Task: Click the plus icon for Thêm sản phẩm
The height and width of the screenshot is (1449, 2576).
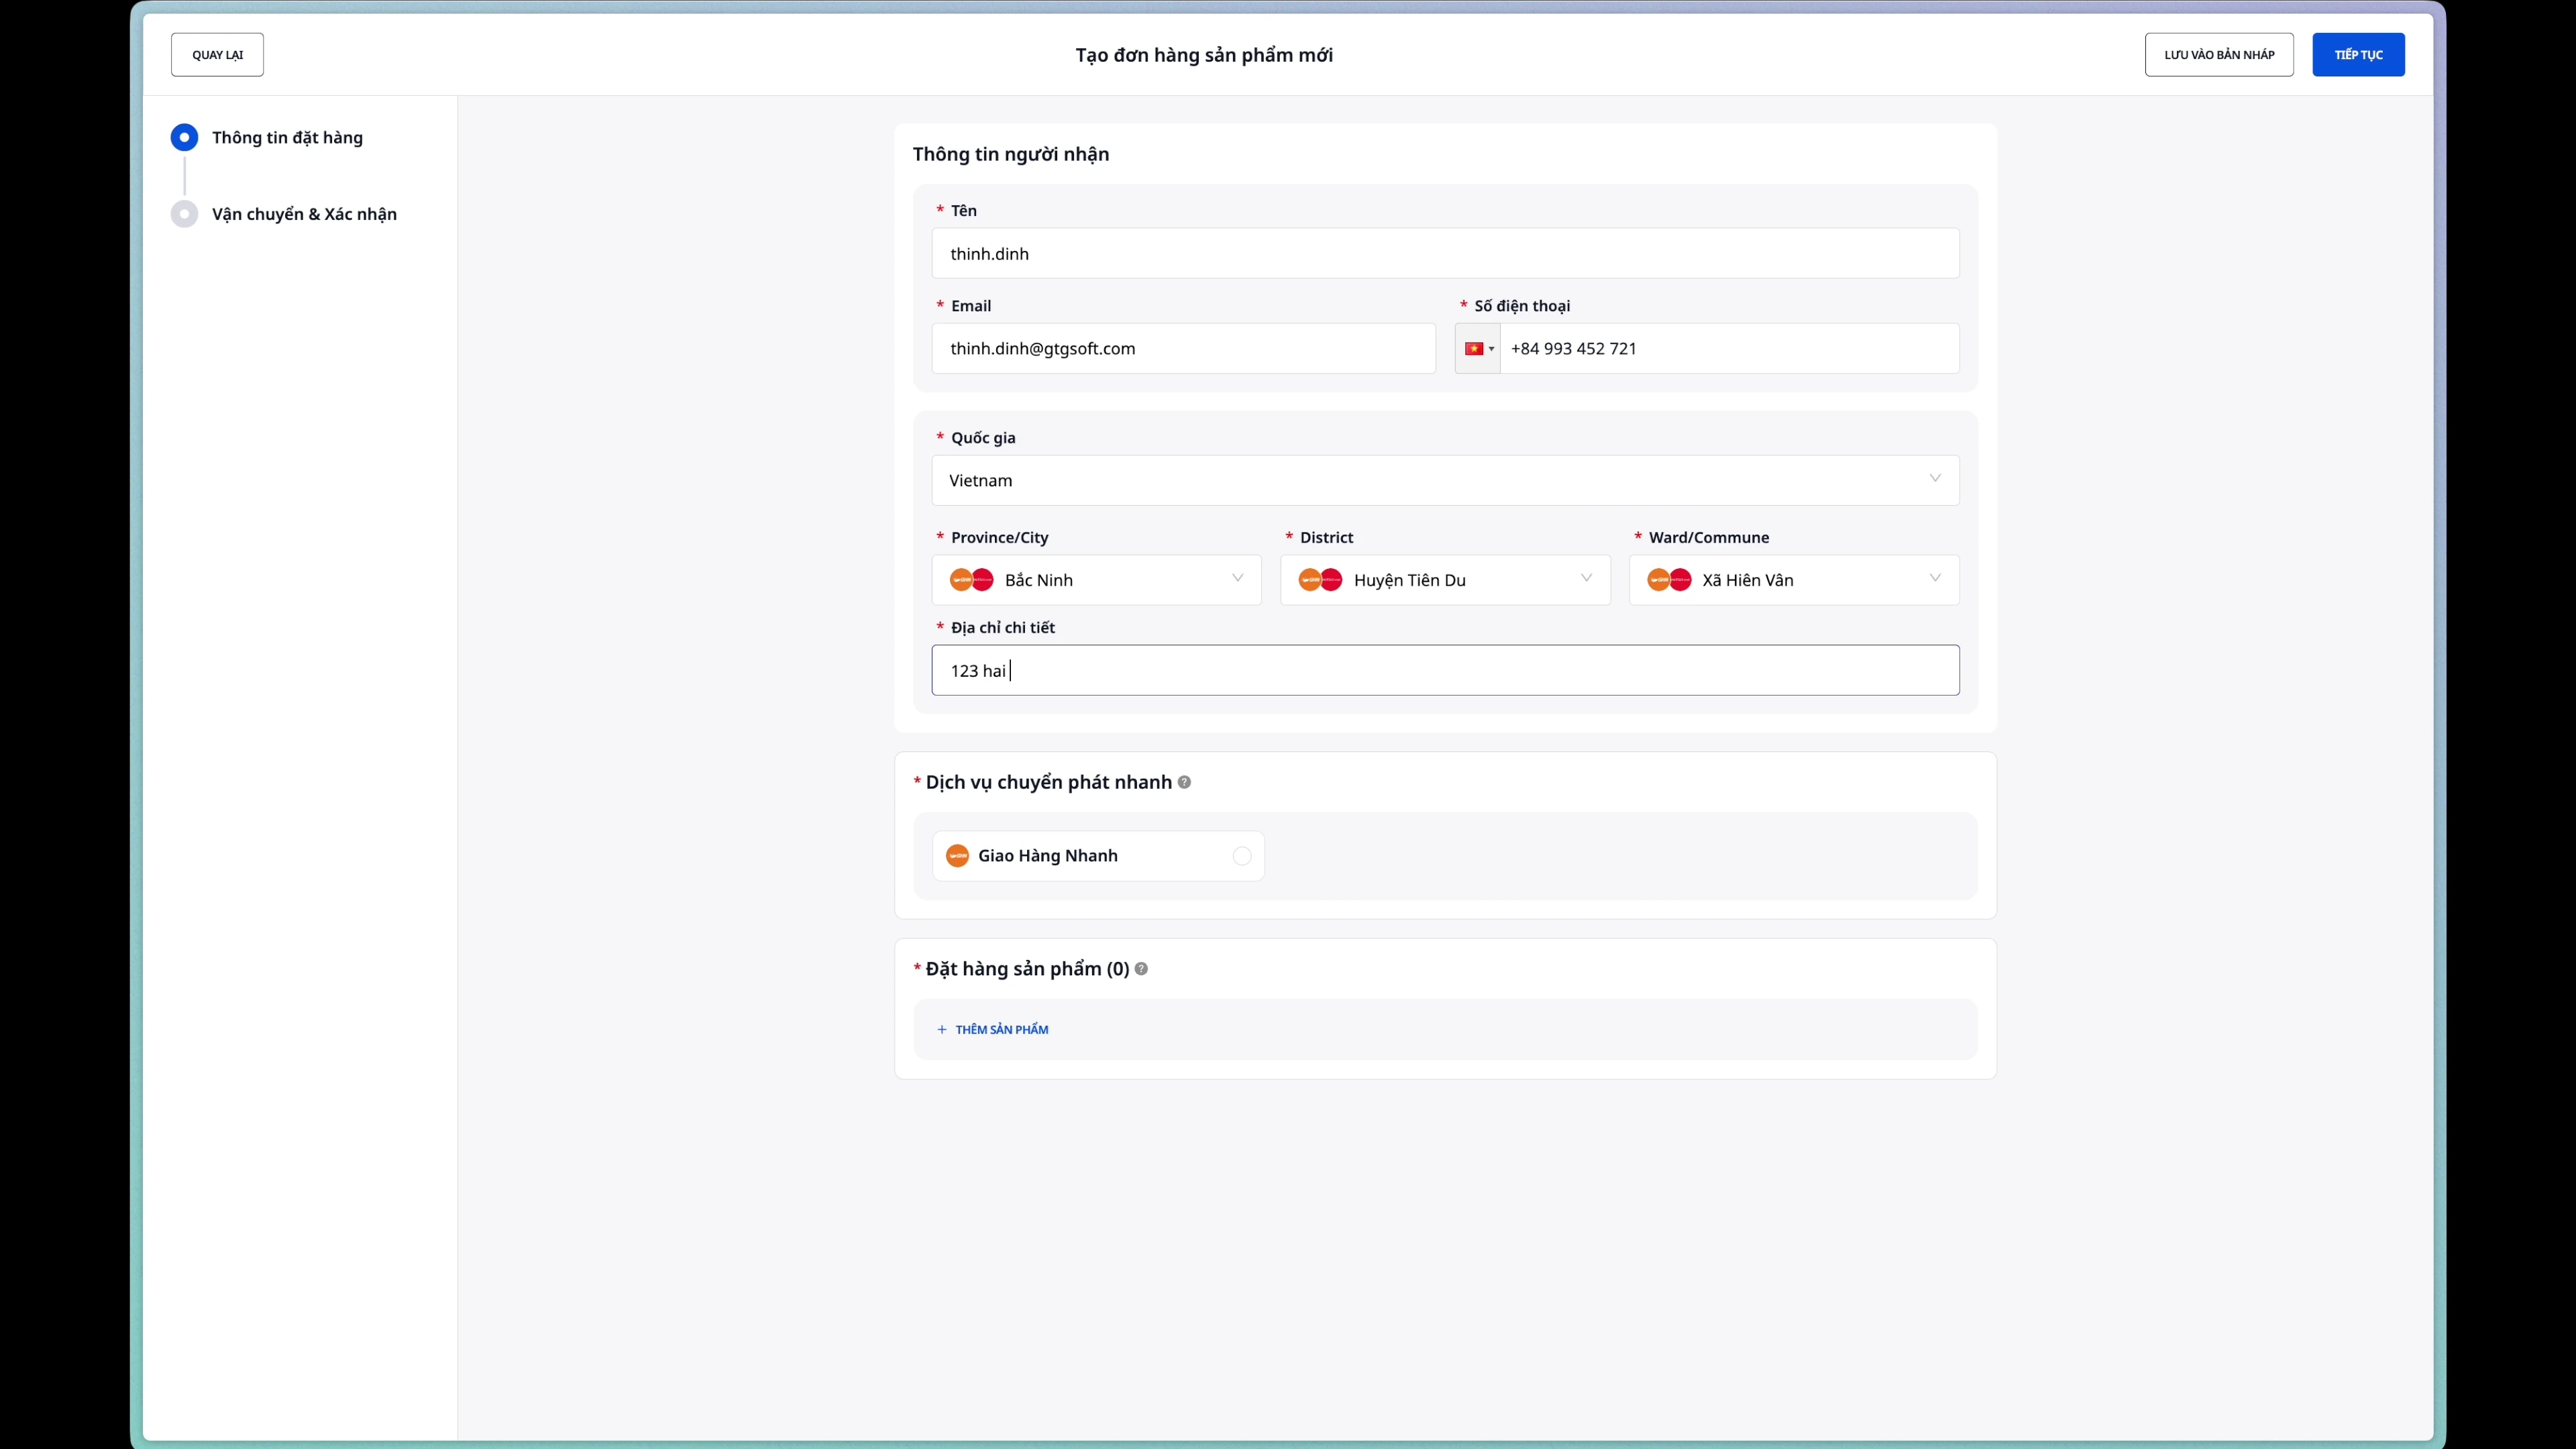Action: 941,1030
